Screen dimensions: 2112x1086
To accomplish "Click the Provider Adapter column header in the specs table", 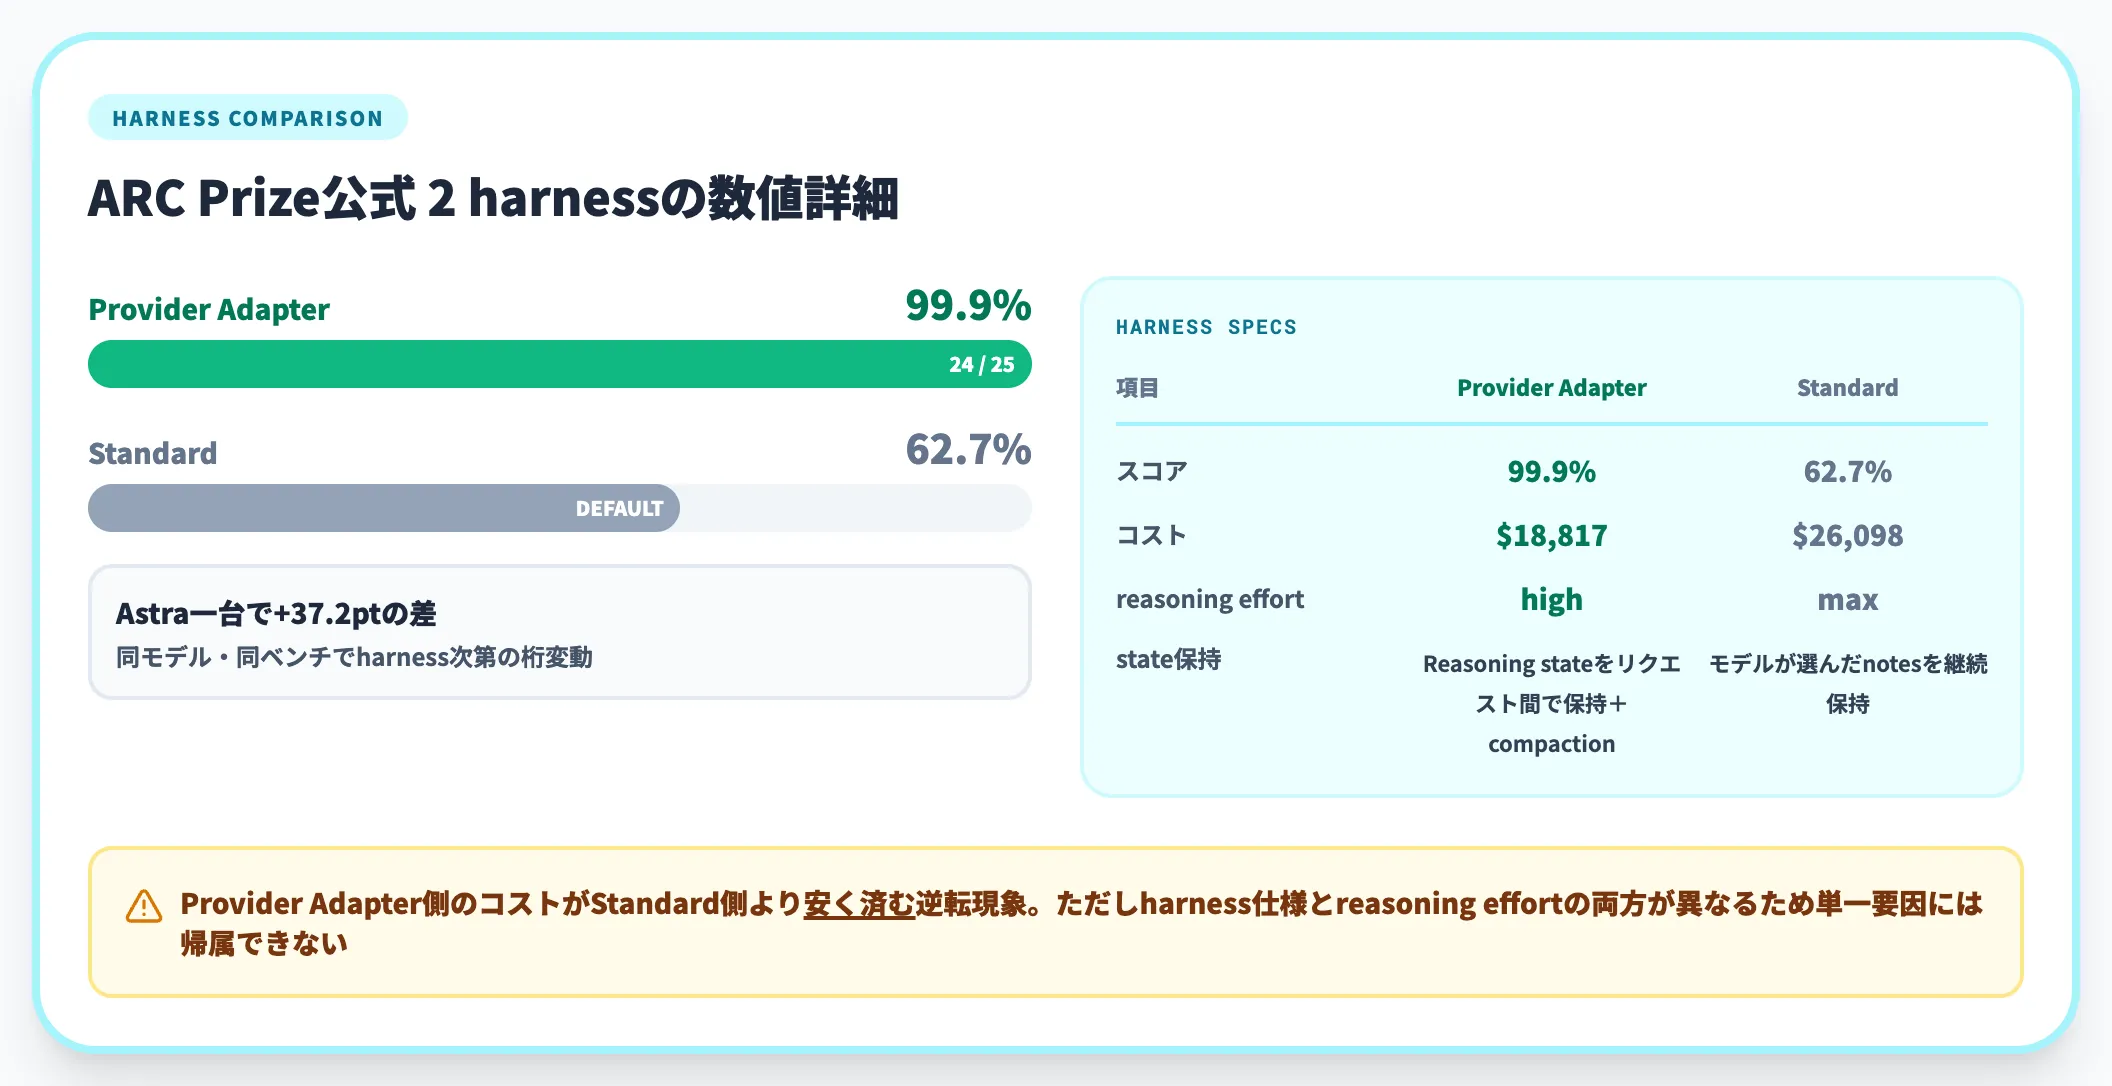I will click(x=1552, y=388).
